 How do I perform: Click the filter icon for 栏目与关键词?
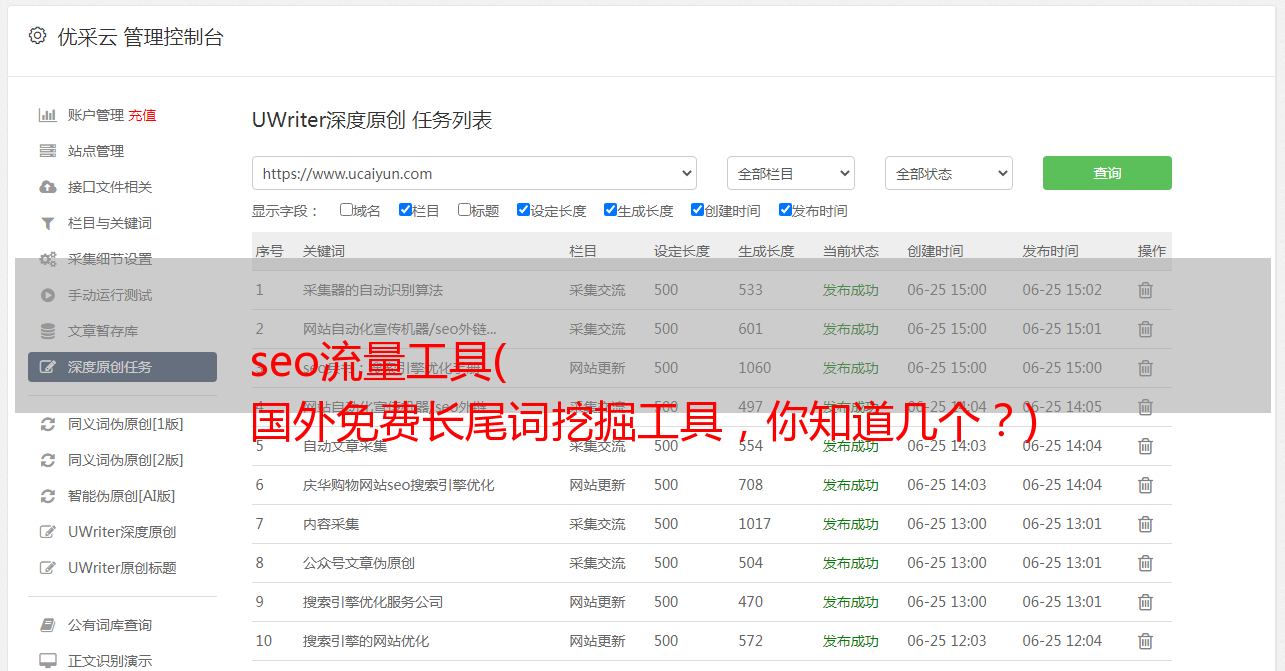click(x=47, y=223)
